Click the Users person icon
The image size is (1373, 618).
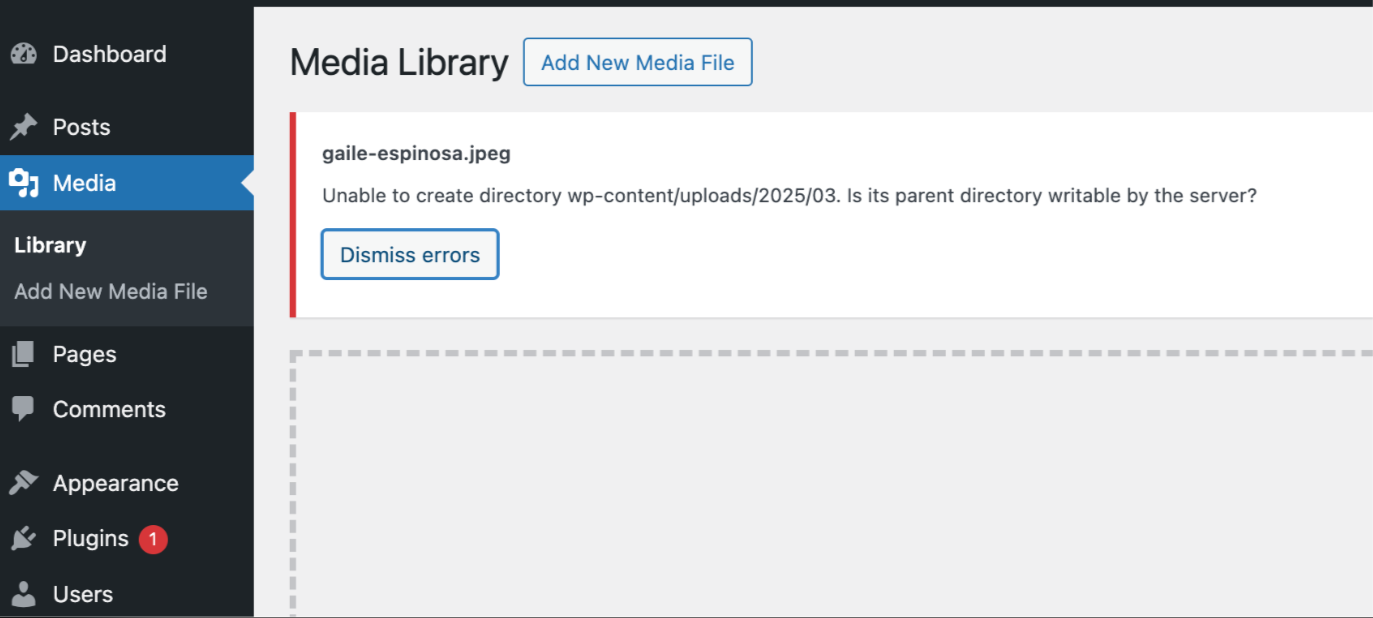[23, 594]
